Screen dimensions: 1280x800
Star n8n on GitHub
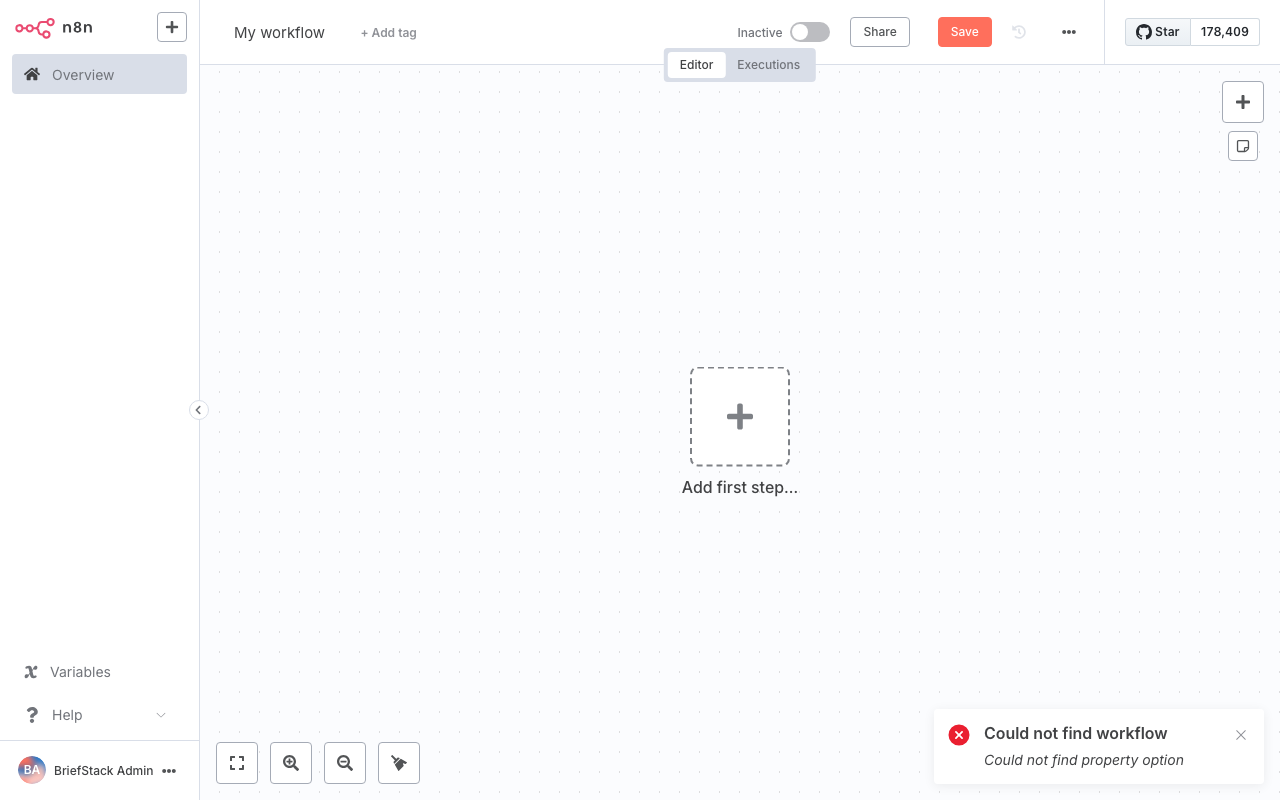1157,31
